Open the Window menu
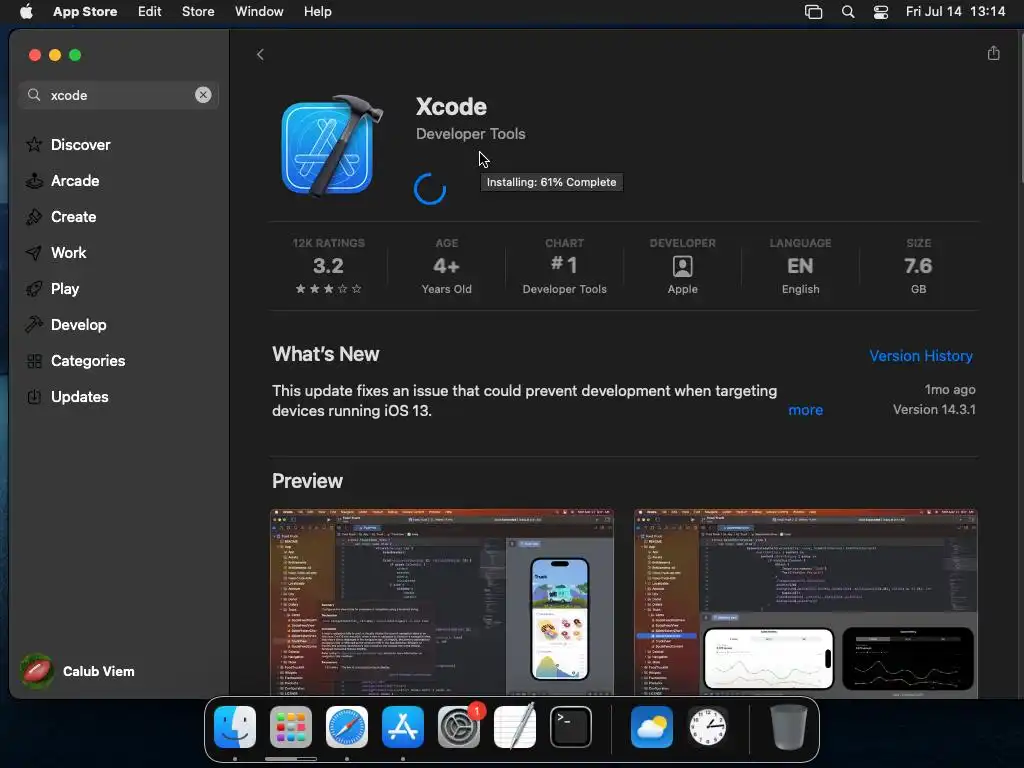The width and height of the screenshot is (1024, 768). [259, 12]
